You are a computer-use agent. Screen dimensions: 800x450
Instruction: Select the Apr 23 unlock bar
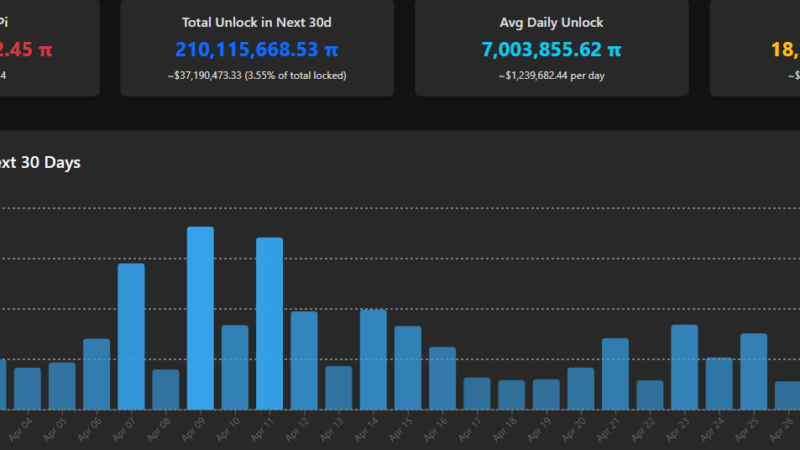click(x=684, y=367)
